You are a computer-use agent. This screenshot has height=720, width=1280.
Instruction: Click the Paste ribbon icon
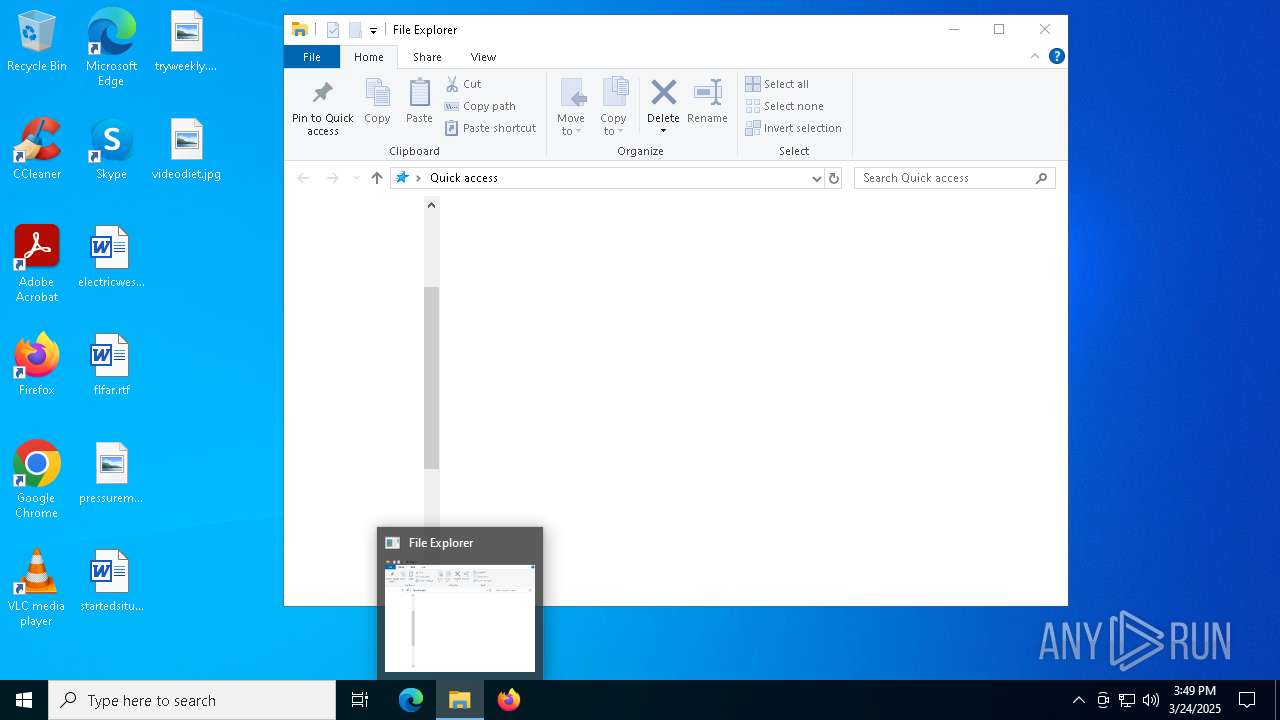click(419, 101)
